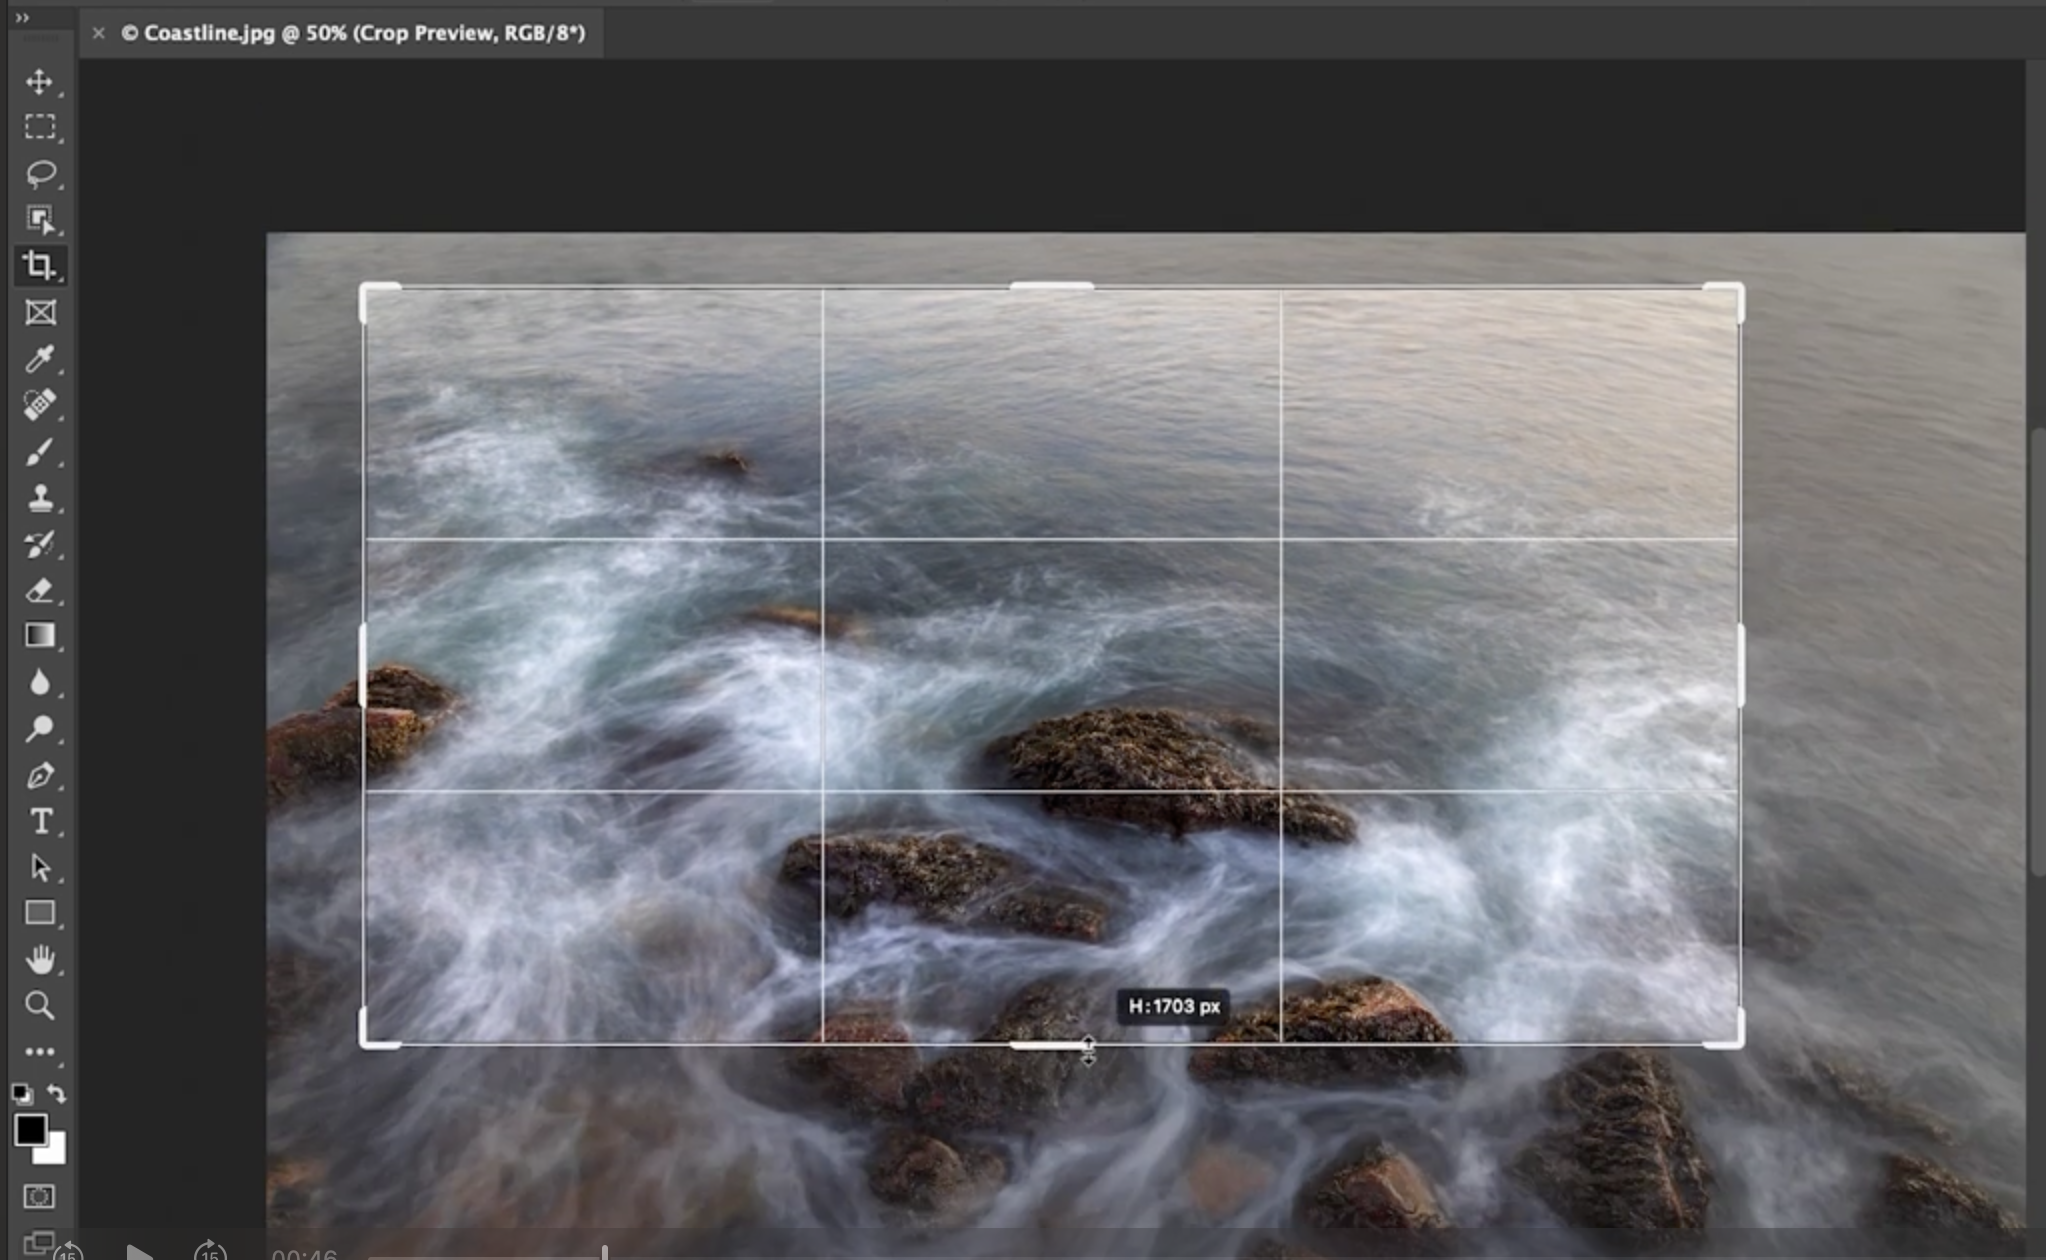Select the Spot Healing Brush tool
Viewport: 2046px width, 1260px height.
pos(40,404)
